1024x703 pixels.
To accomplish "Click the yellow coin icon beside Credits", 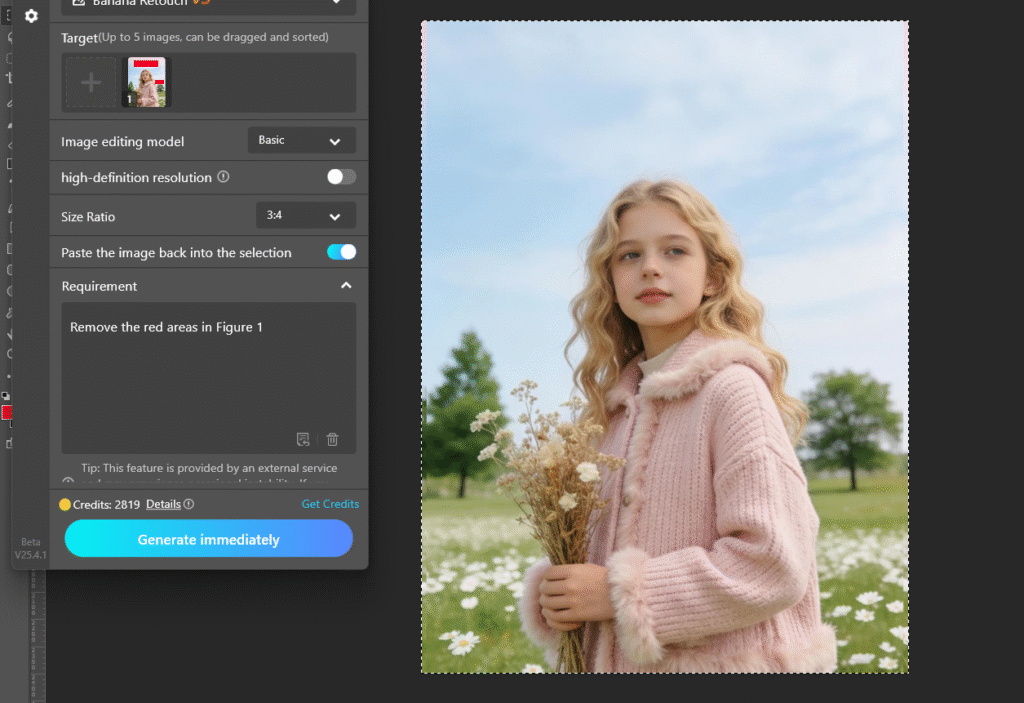I will [x=66, y=503].
